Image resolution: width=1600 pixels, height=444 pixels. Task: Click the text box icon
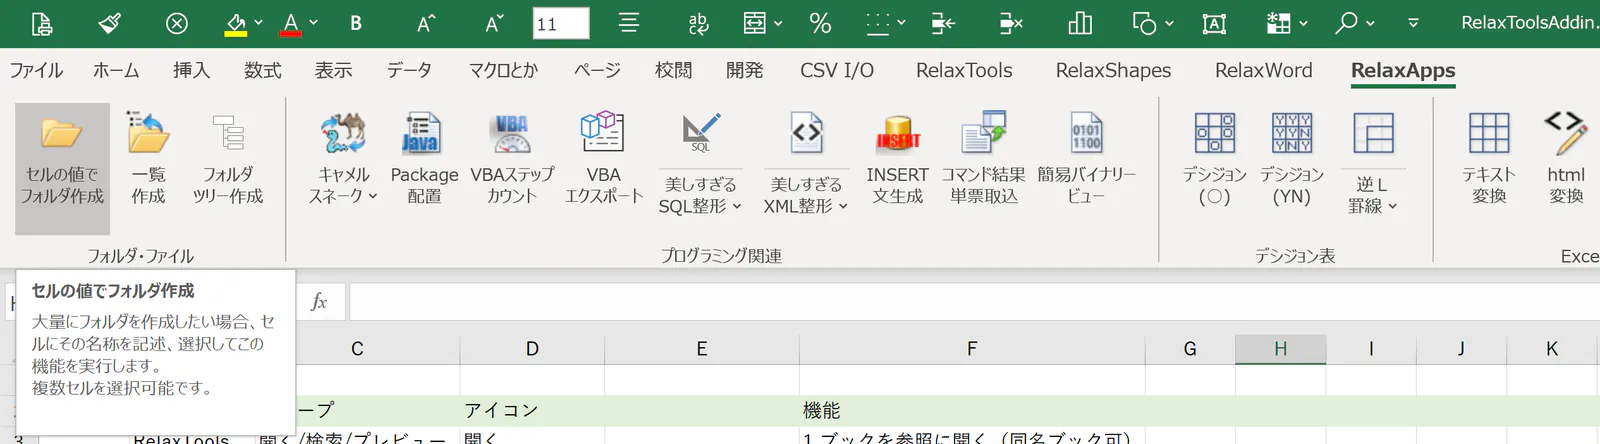tap(1214, 23)
